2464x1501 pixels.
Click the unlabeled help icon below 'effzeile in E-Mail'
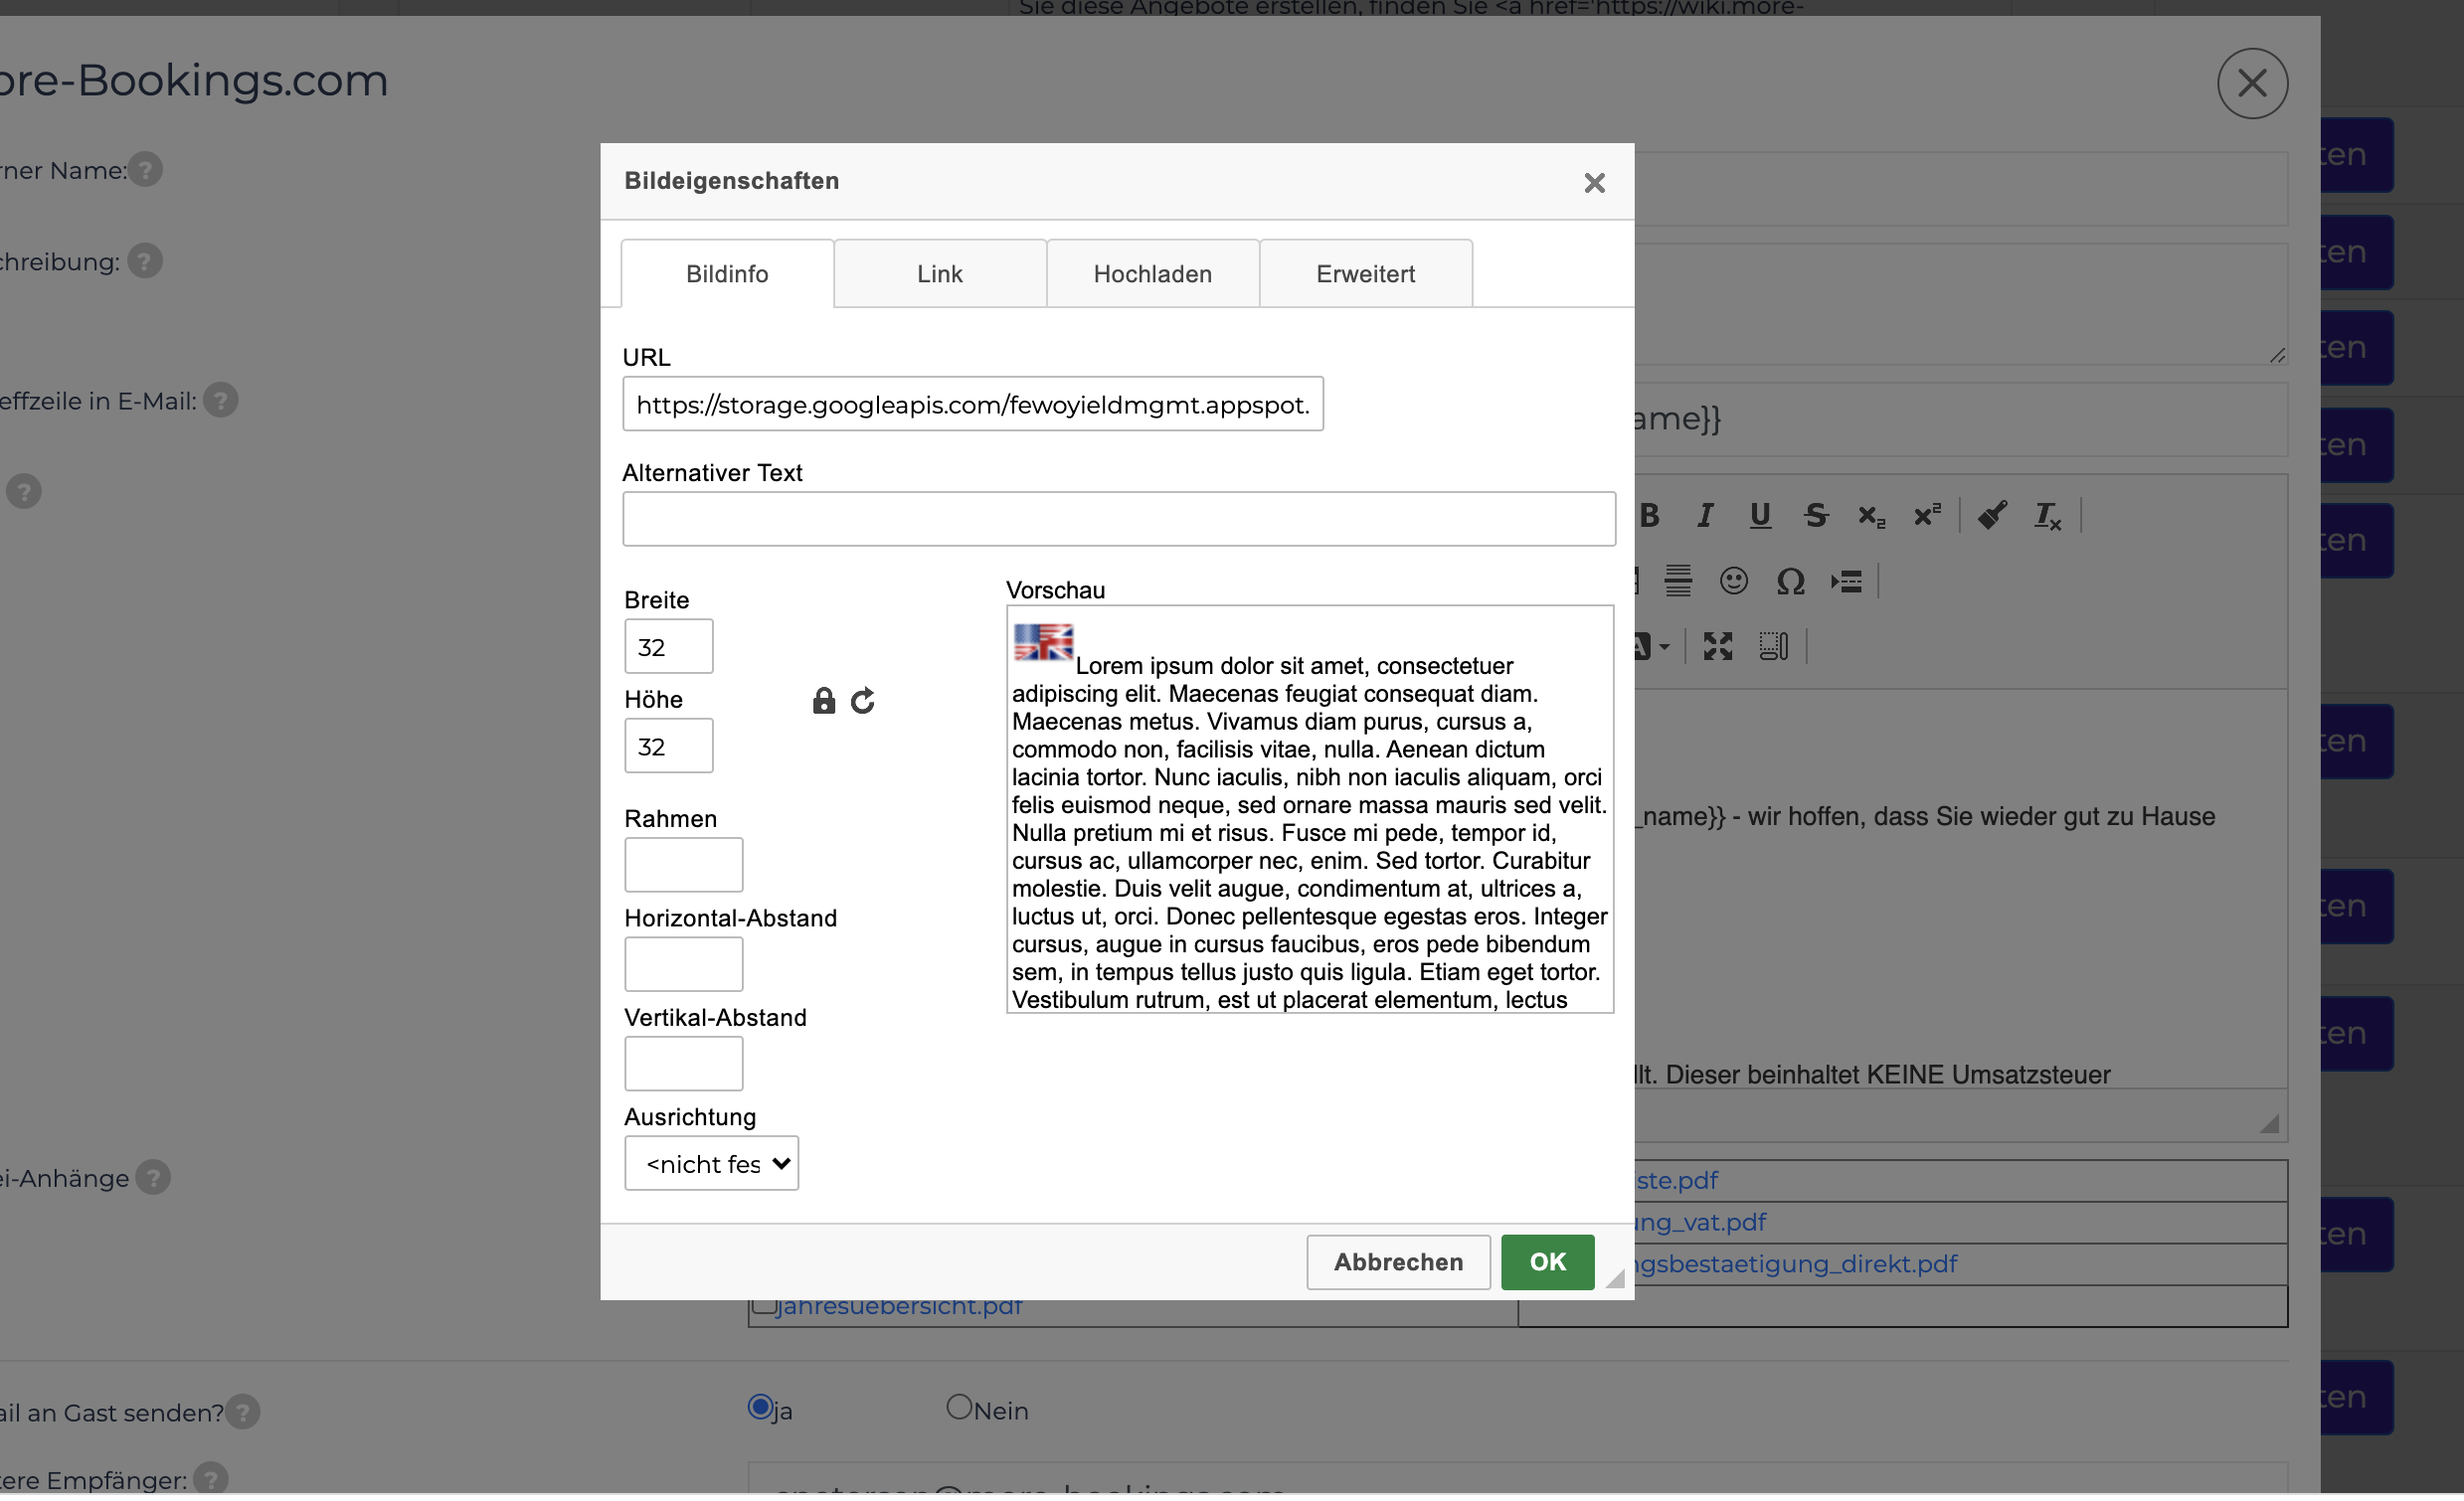click(x=24, y=491)
